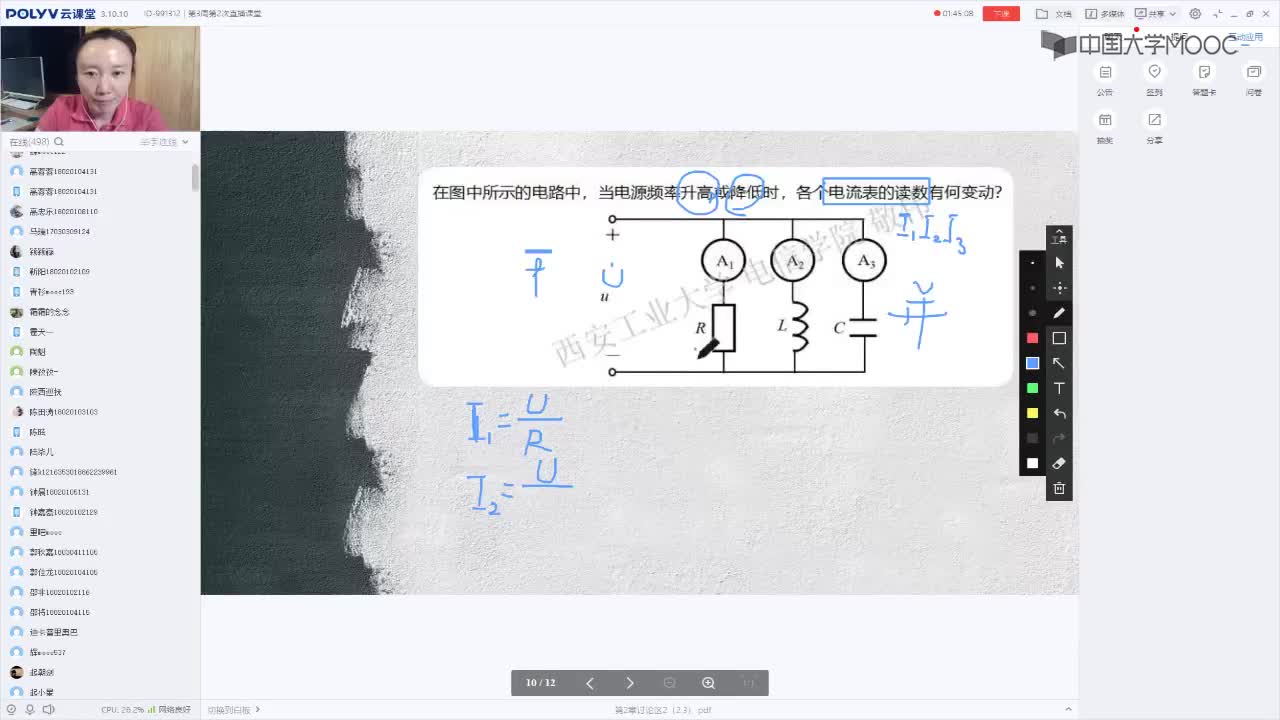Pick the white pen color
The width and height of the screenshot is (1280, 720).
pos(1033,463)
